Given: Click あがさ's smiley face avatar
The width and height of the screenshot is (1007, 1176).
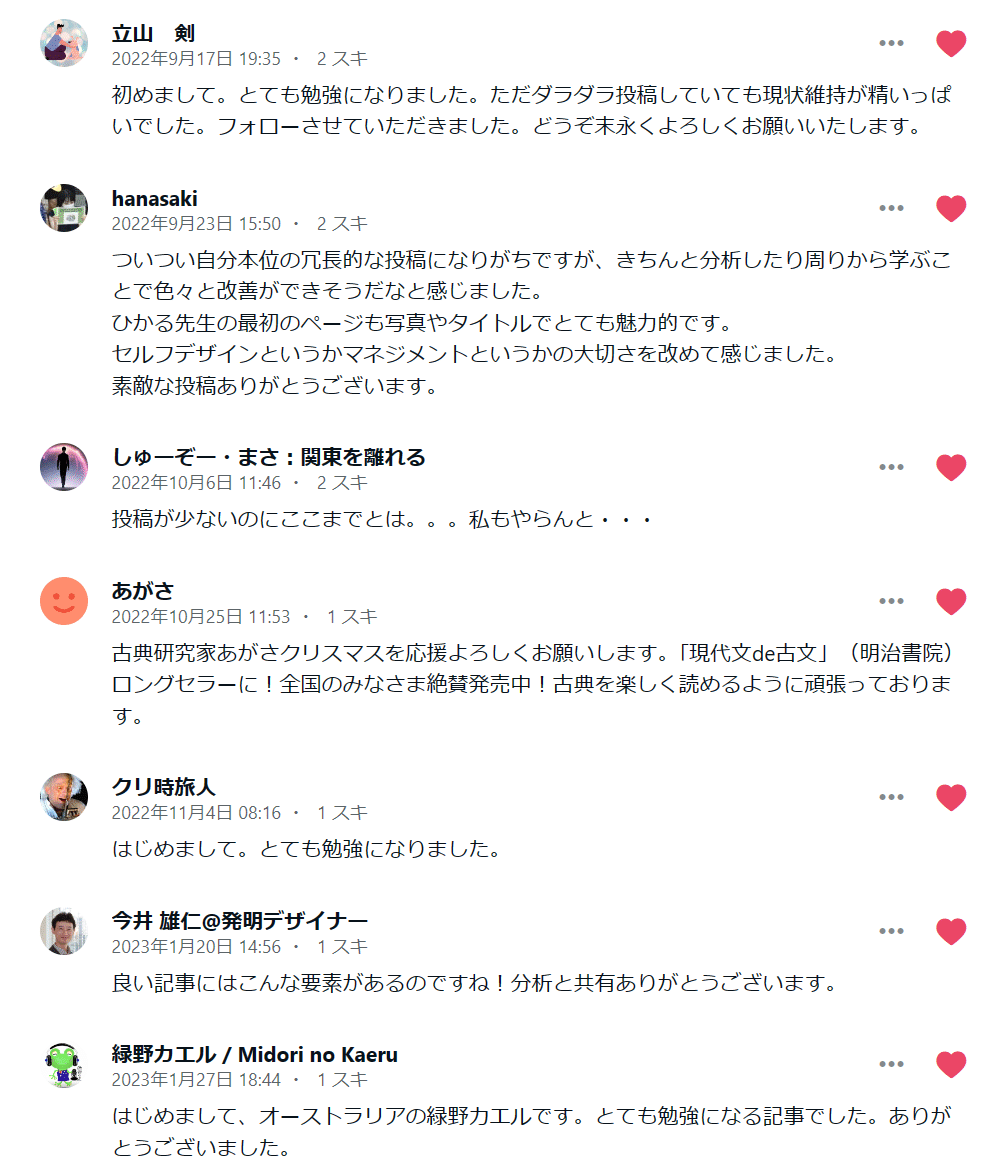Looking at the screenshot, I should point(63,601).
